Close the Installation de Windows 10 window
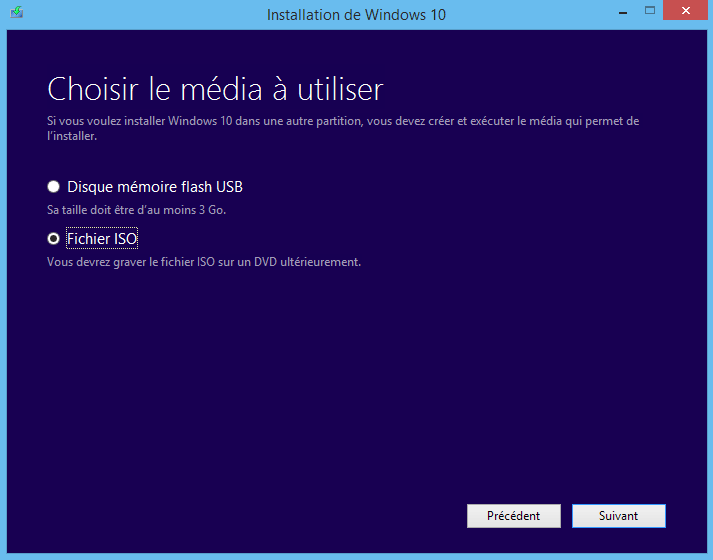This screenshot has width=713, height=560. pyautogui.click(x=686, y=10)
